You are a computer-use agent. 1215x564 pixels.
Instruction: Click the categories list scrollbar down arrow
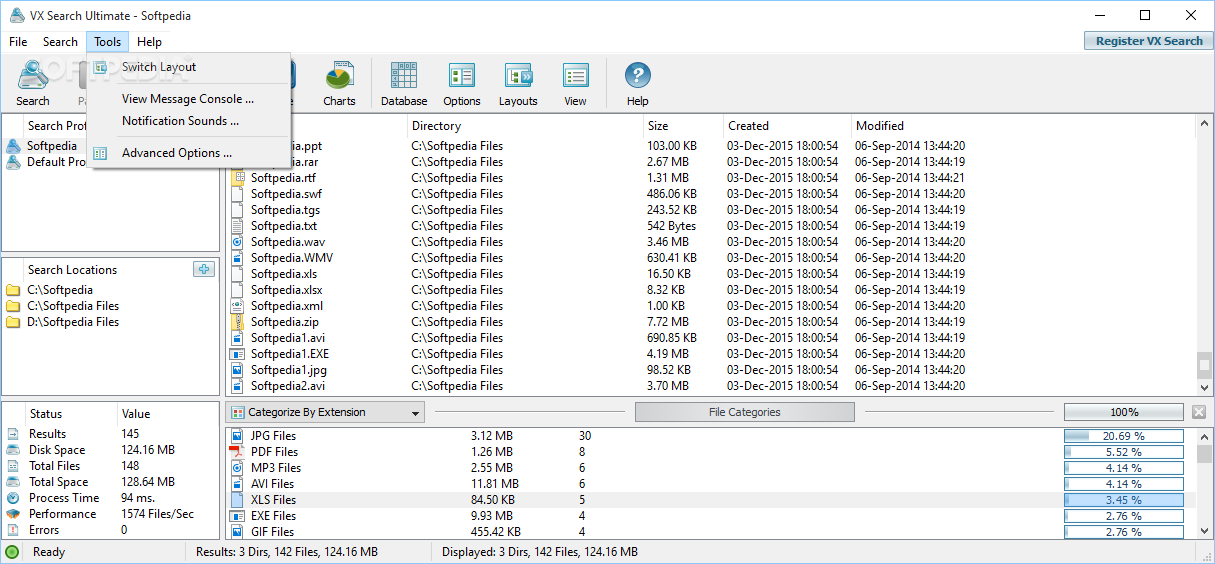pyautogui.click(x=1205, y=531)
